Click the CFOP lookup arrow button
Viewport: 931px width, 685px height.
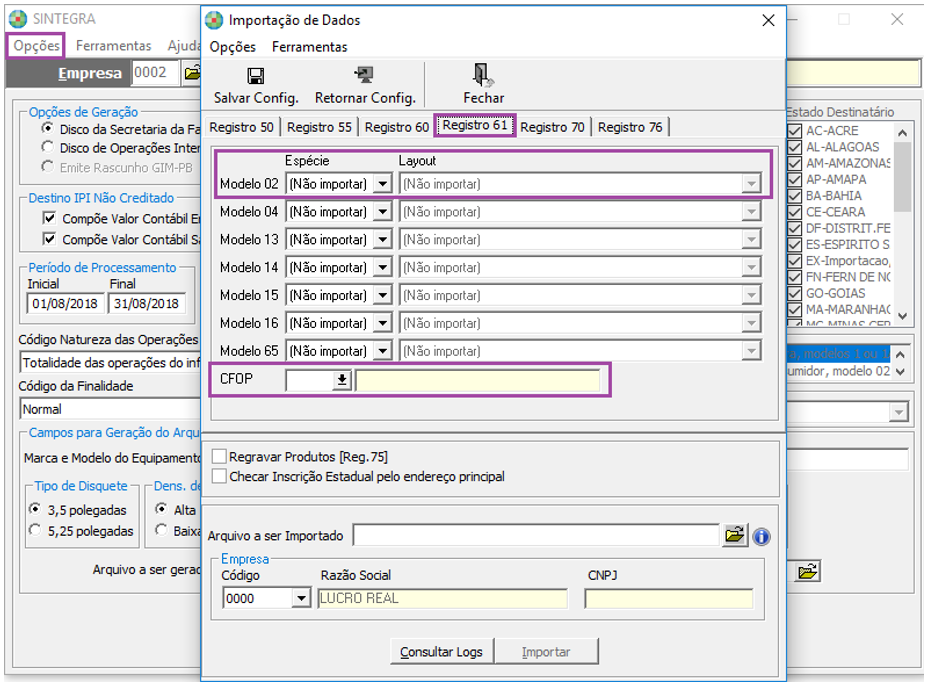tap(342, 380)
